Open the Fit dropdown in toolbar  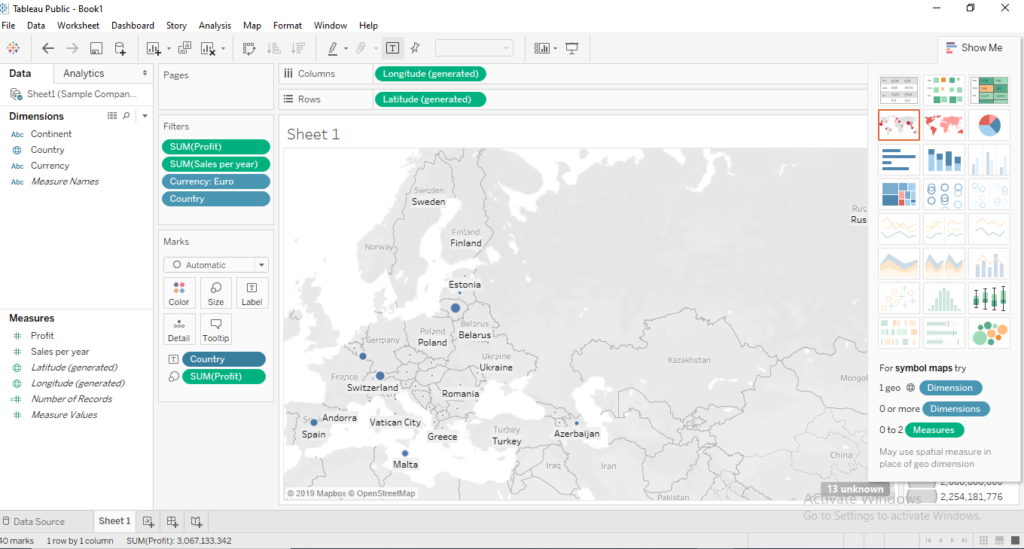coord(474,48)
